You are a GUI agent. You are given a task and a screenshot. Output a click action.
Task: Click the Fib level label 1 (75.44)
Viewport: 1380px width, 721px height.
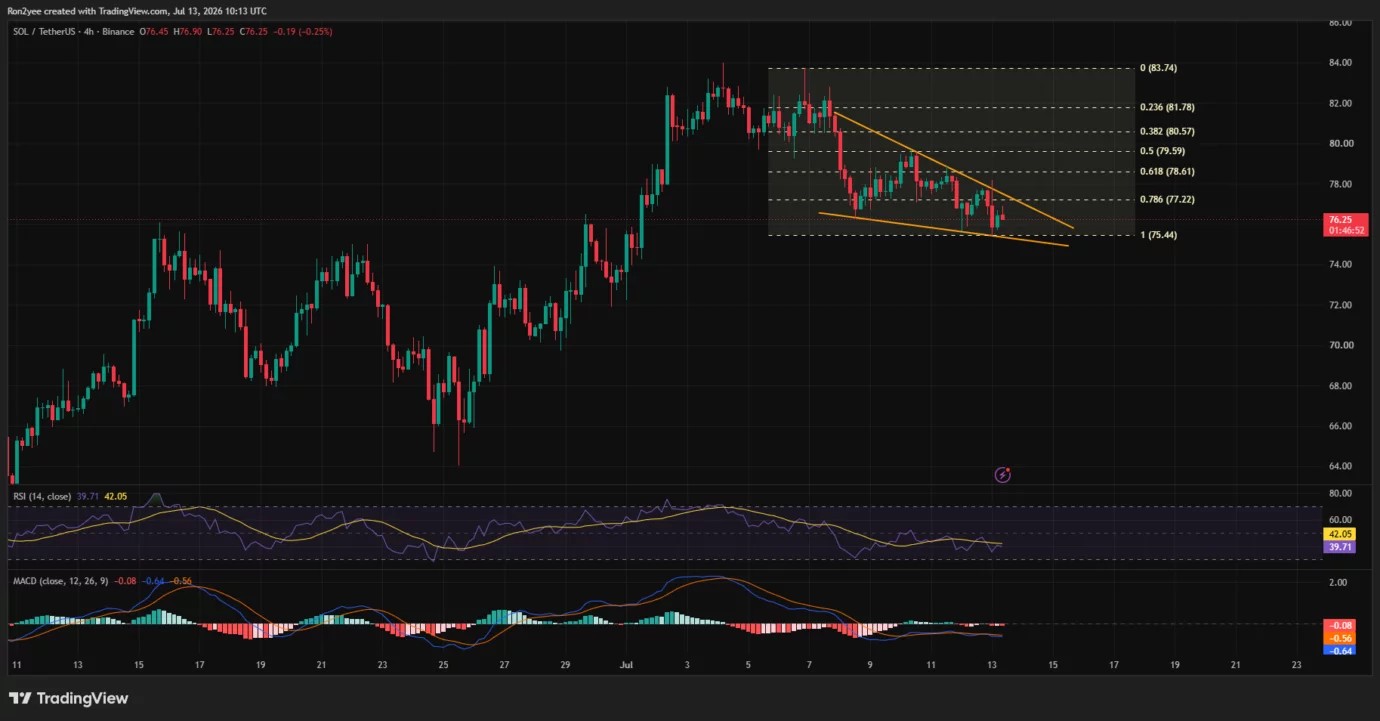pyautogui.click(x=1160, y=235)
